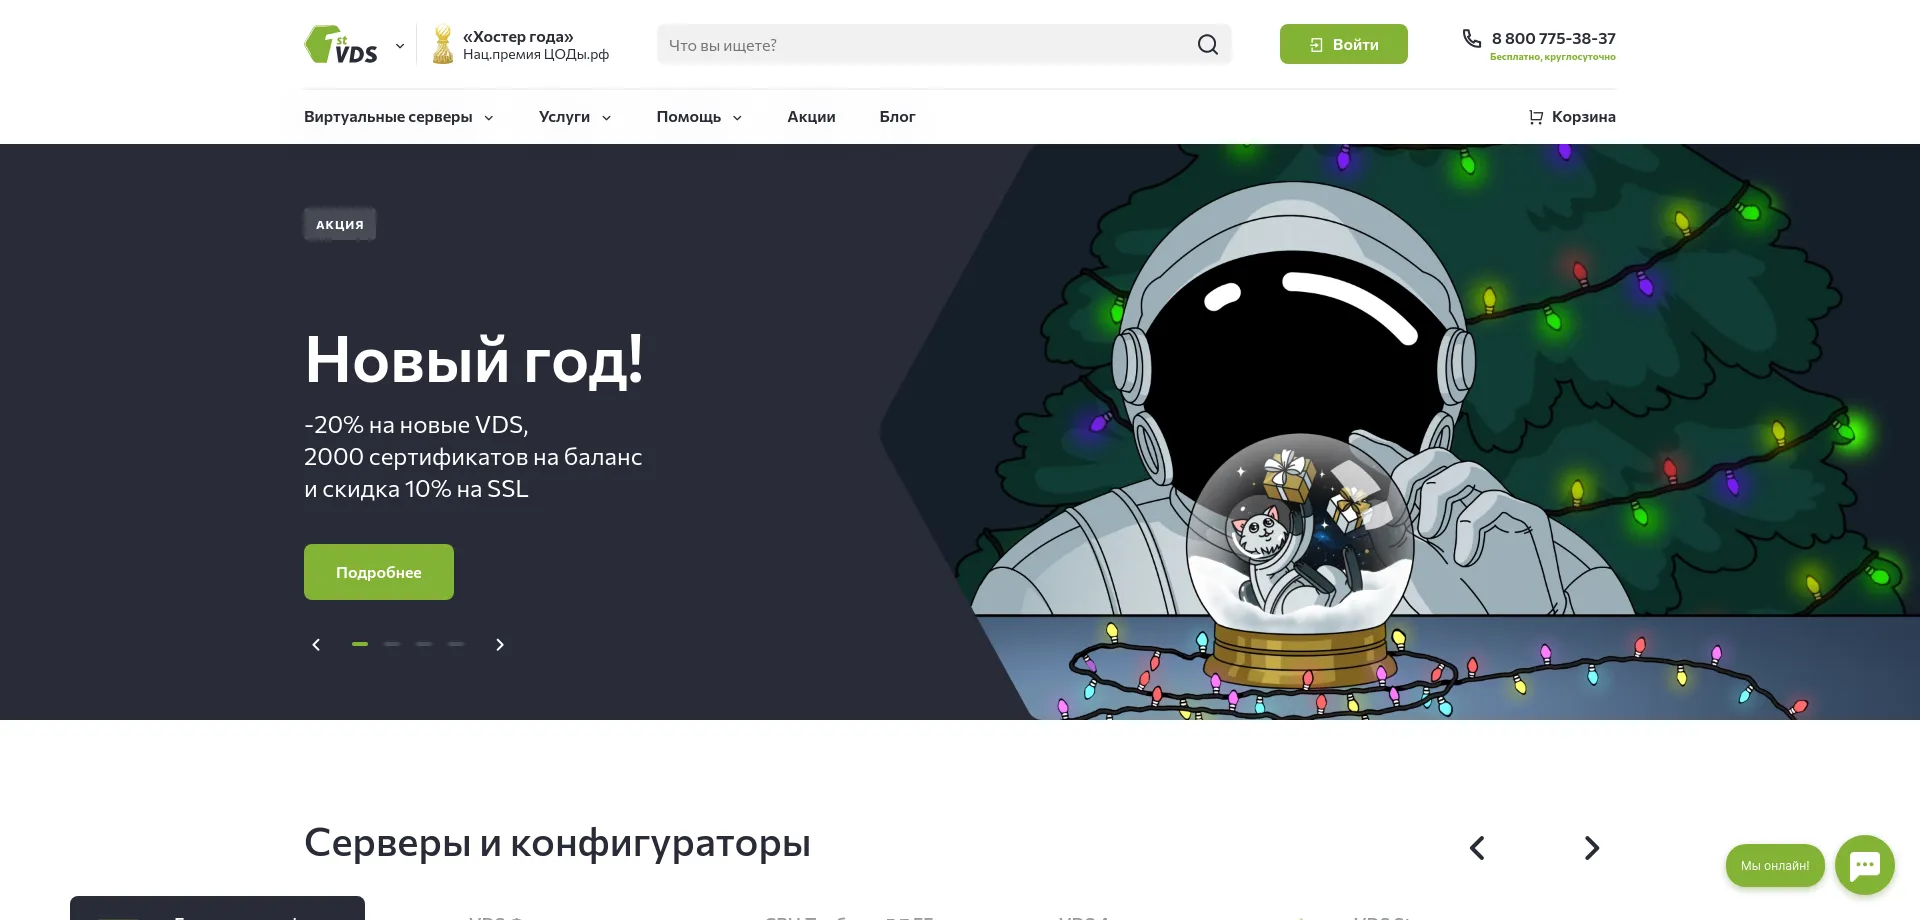Select the fourth carousel dot indicator
1920x920 pixels.
click(456, 645)
